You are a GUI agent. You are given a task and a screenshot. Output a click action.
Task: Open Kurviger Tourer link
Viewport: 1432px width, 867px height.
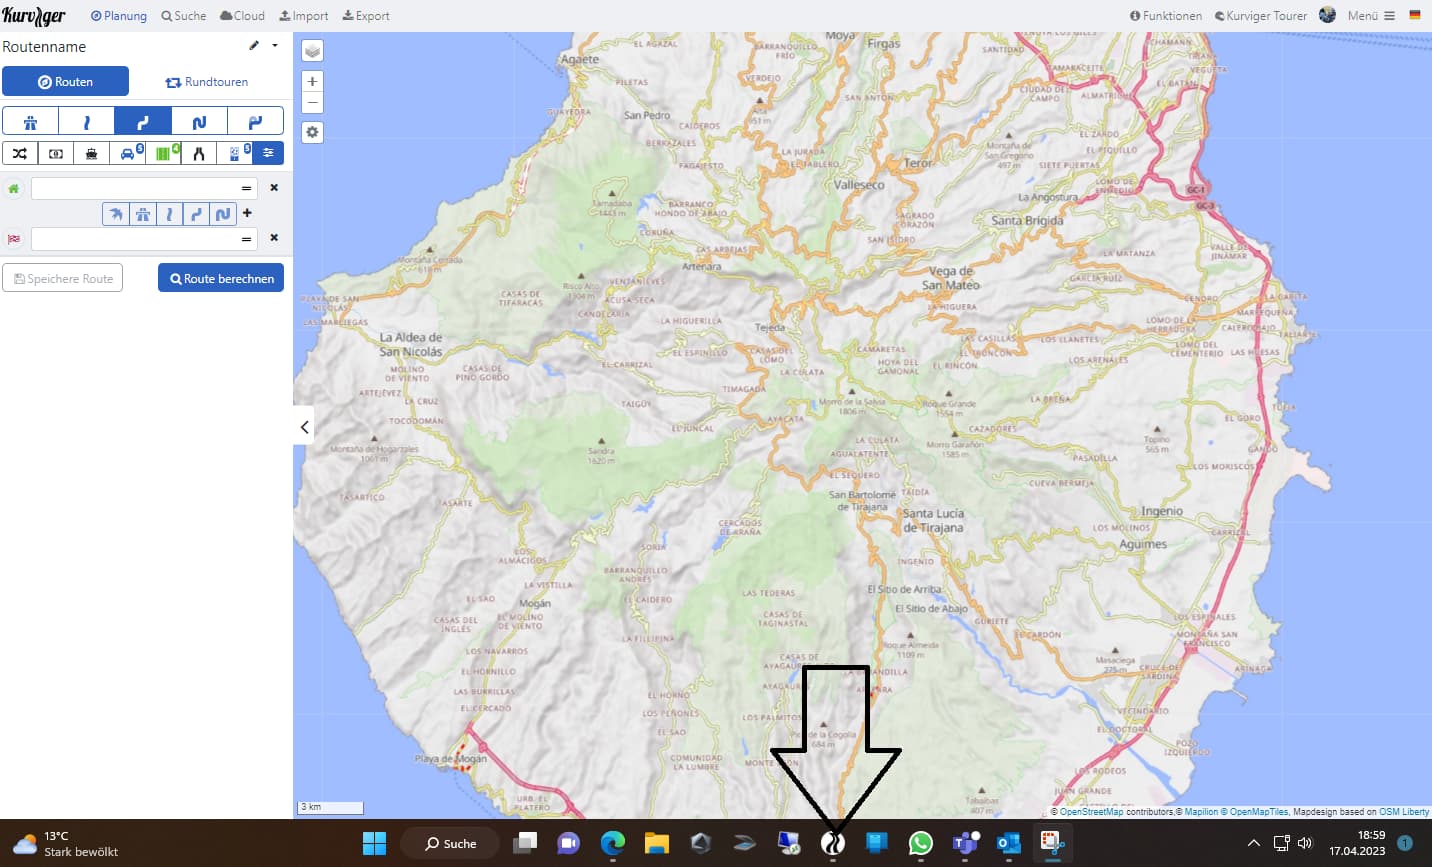[1261, 16]
